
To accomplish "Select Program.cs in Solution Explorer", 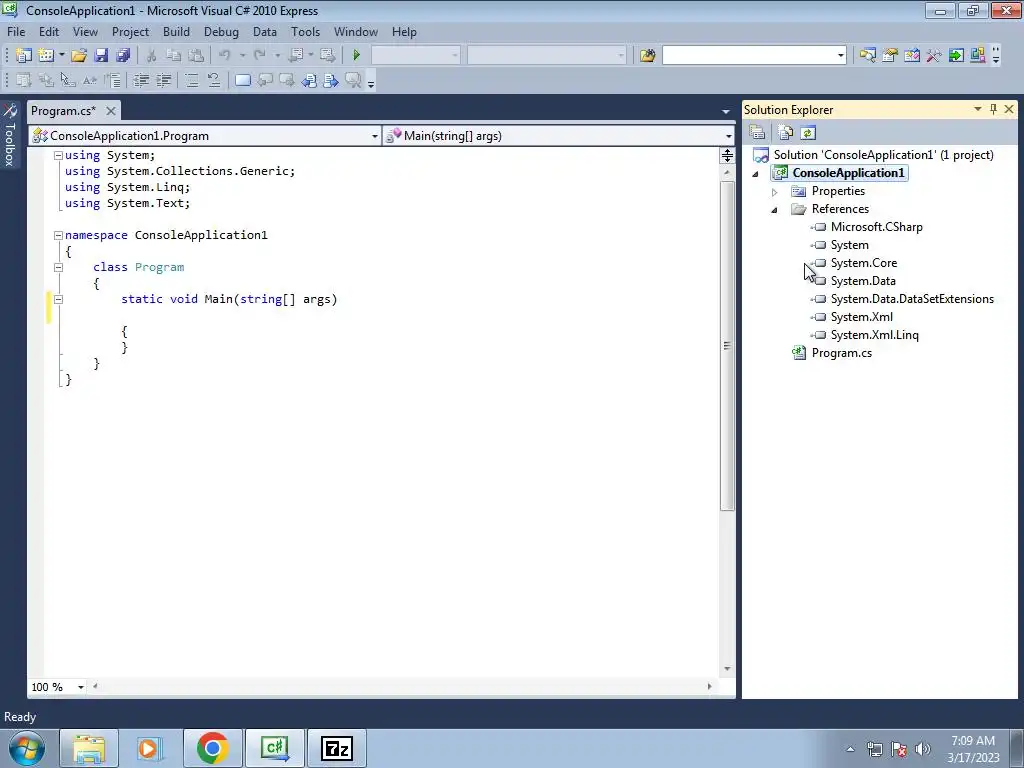I will [841, 353].
